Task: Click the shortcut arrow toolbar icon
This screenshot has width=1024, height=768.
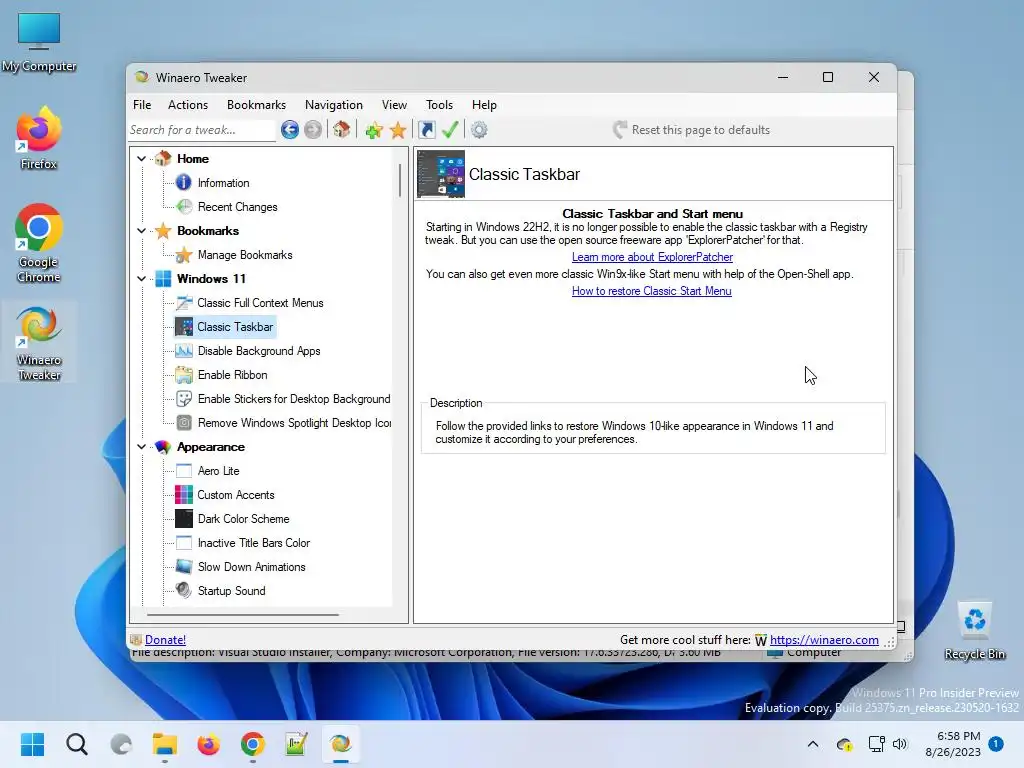Action: click(426, 130)
